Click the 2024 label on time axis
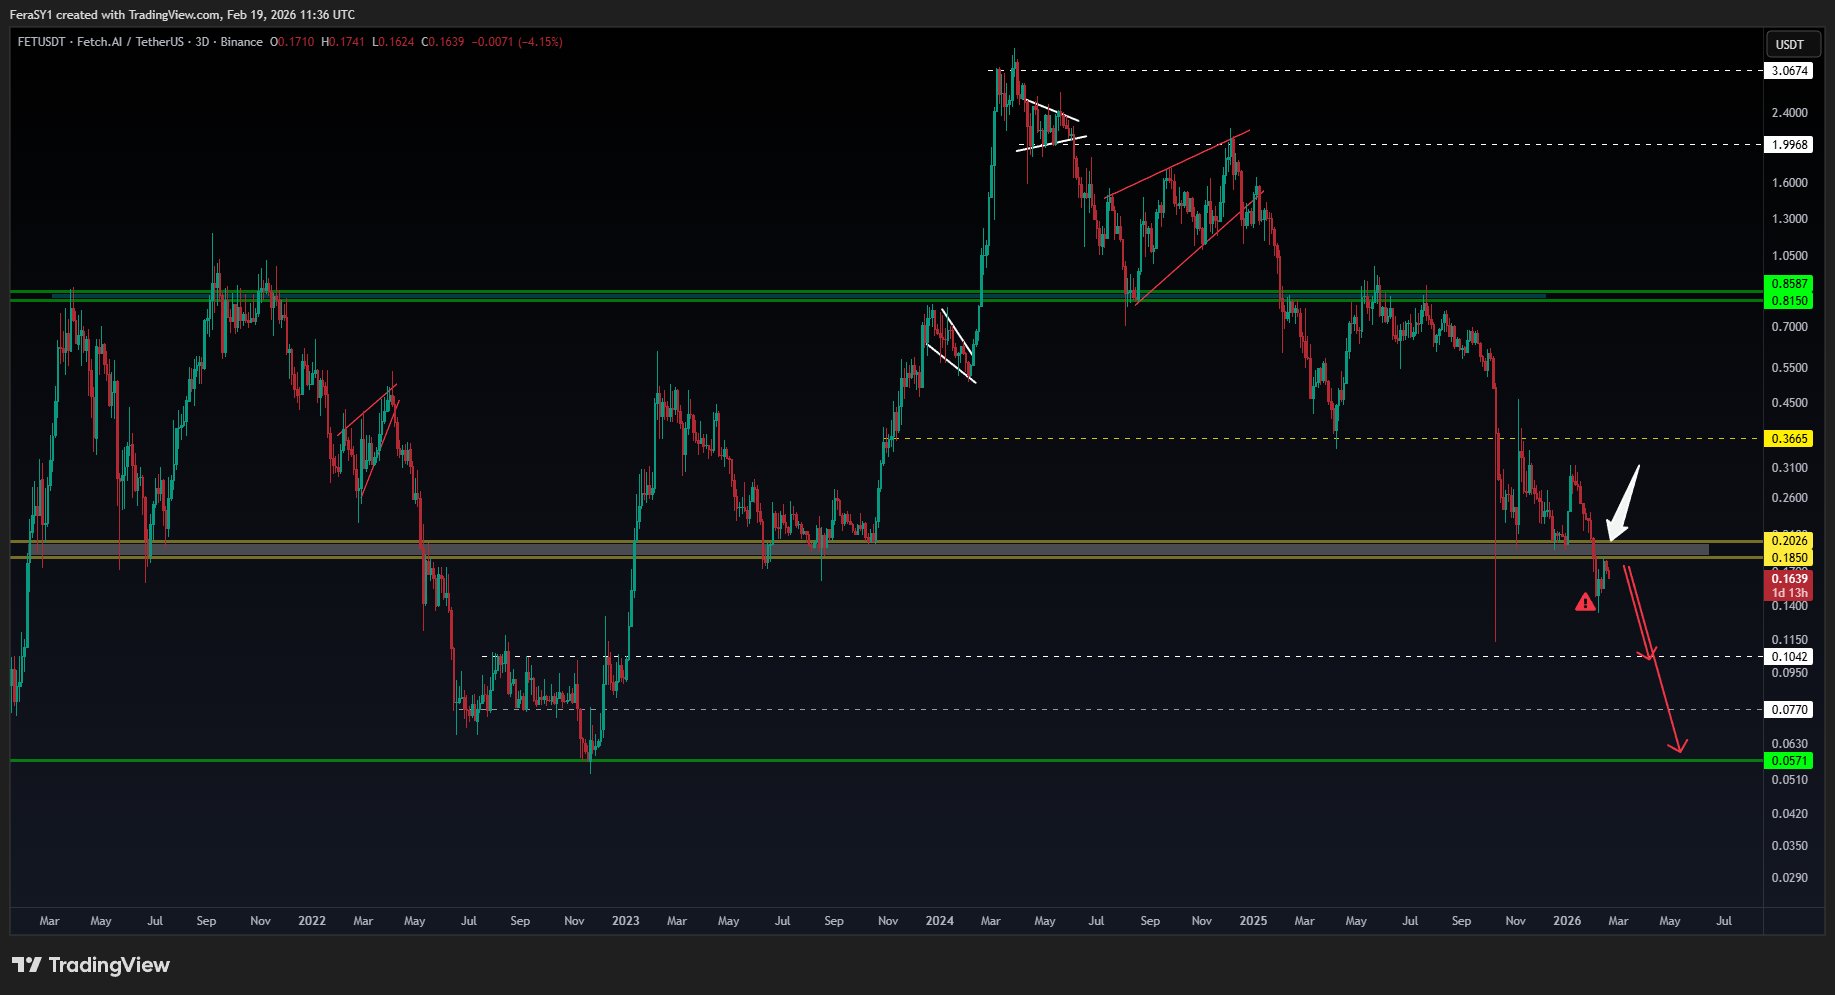This screenshot has width=1835, height=995. 939,921
